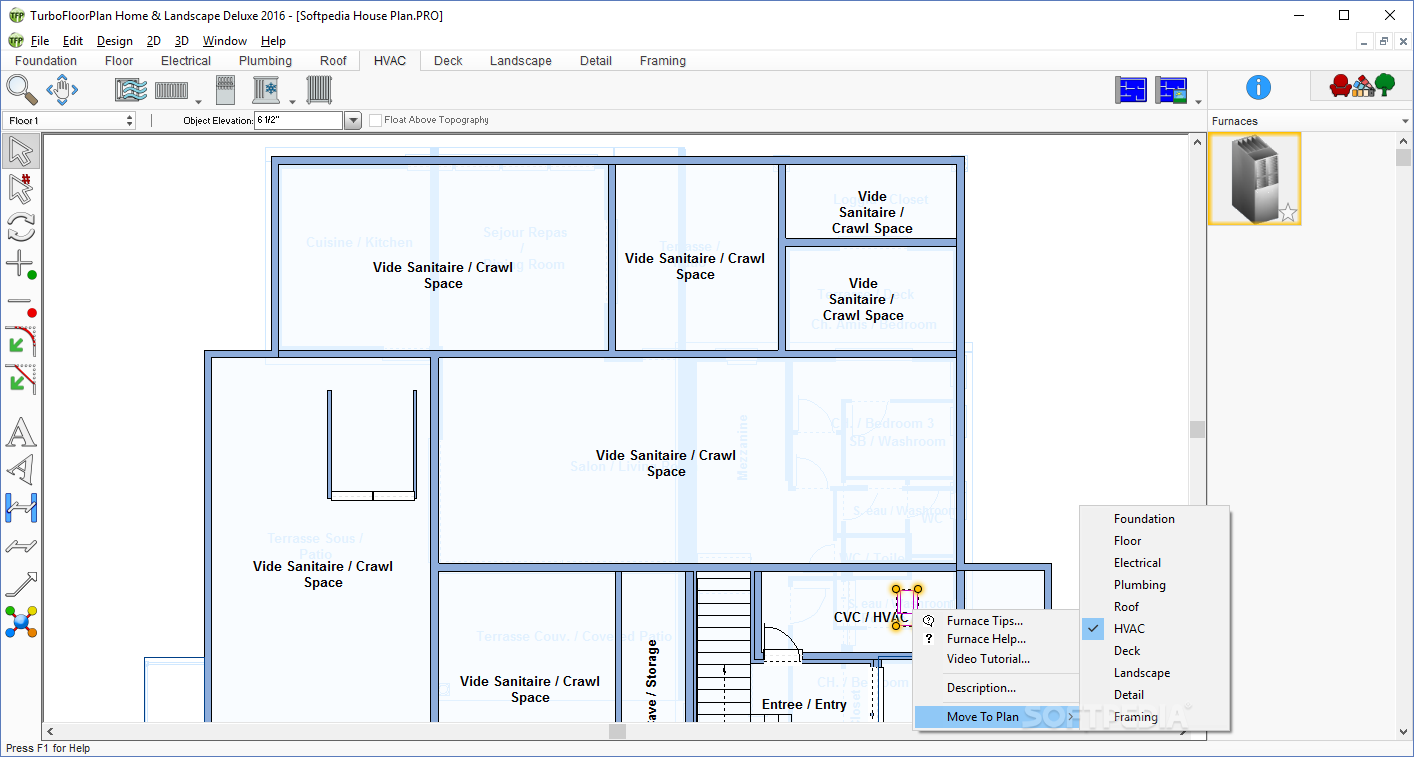Open the split 2D/3D view icon
This screenshot has height=757, width=1414.
(1172, 91)
